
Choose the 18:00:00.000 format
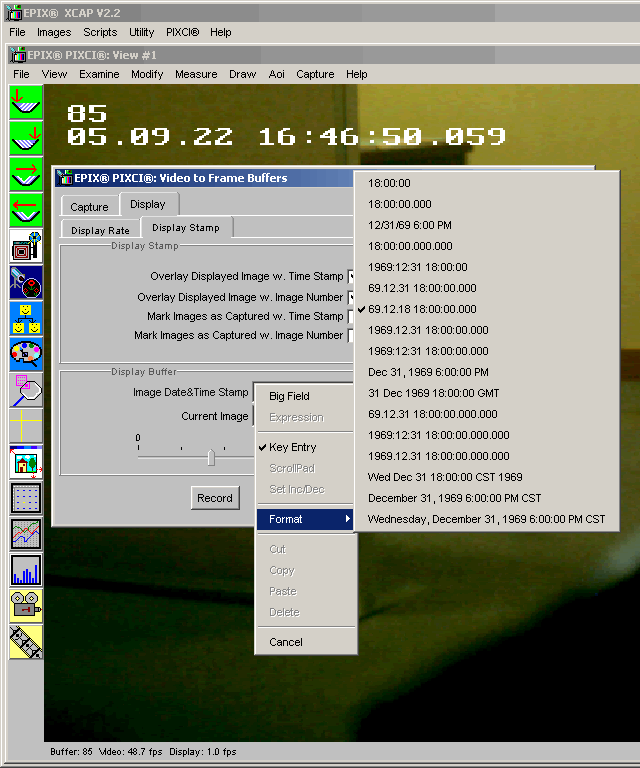click(x=487, y=204)
